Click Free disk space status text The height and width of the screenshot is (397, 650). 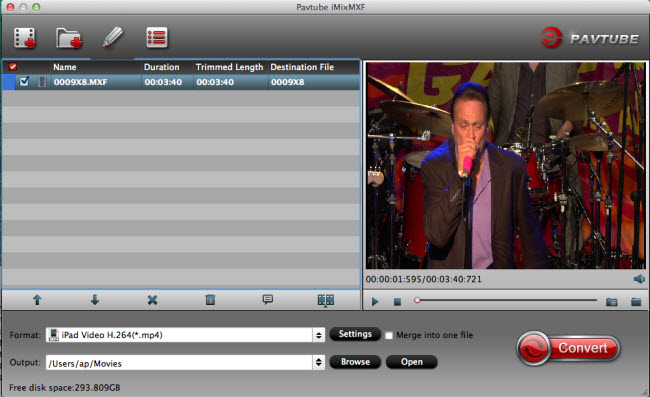65,387
